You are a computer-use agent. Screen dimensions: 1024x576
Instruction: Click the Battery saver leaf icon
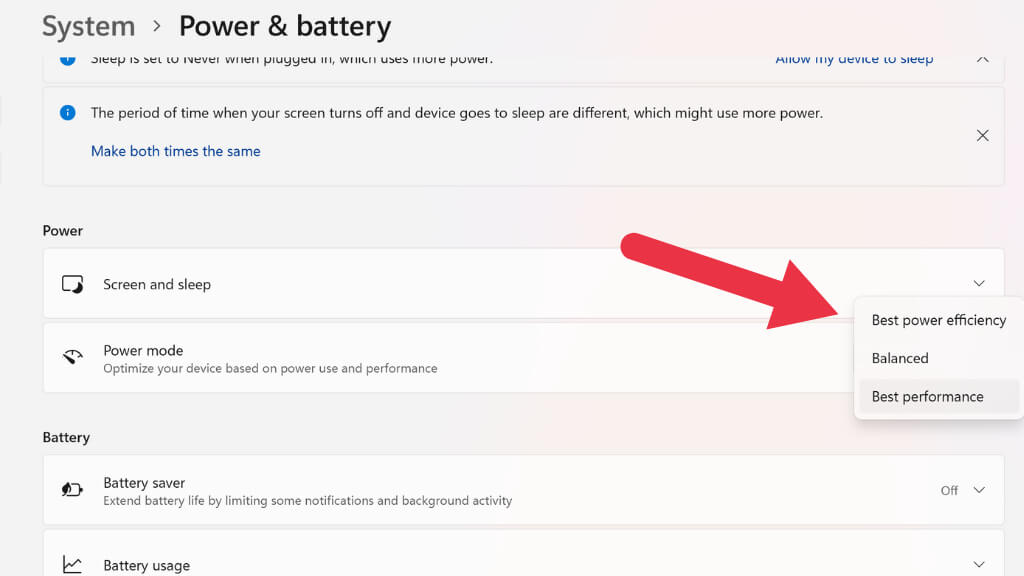click(x=72, y=490)
